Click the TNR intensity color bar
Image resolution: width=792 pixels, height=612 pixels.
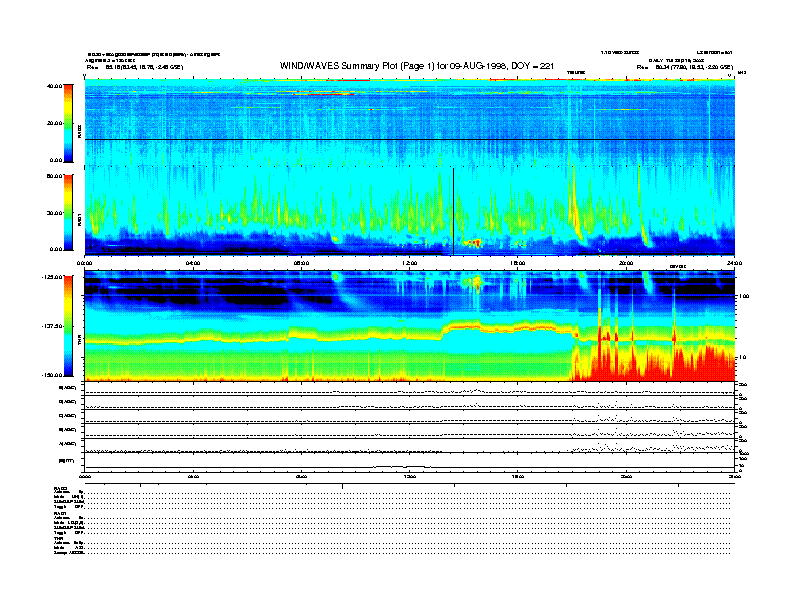pos(69,326)
